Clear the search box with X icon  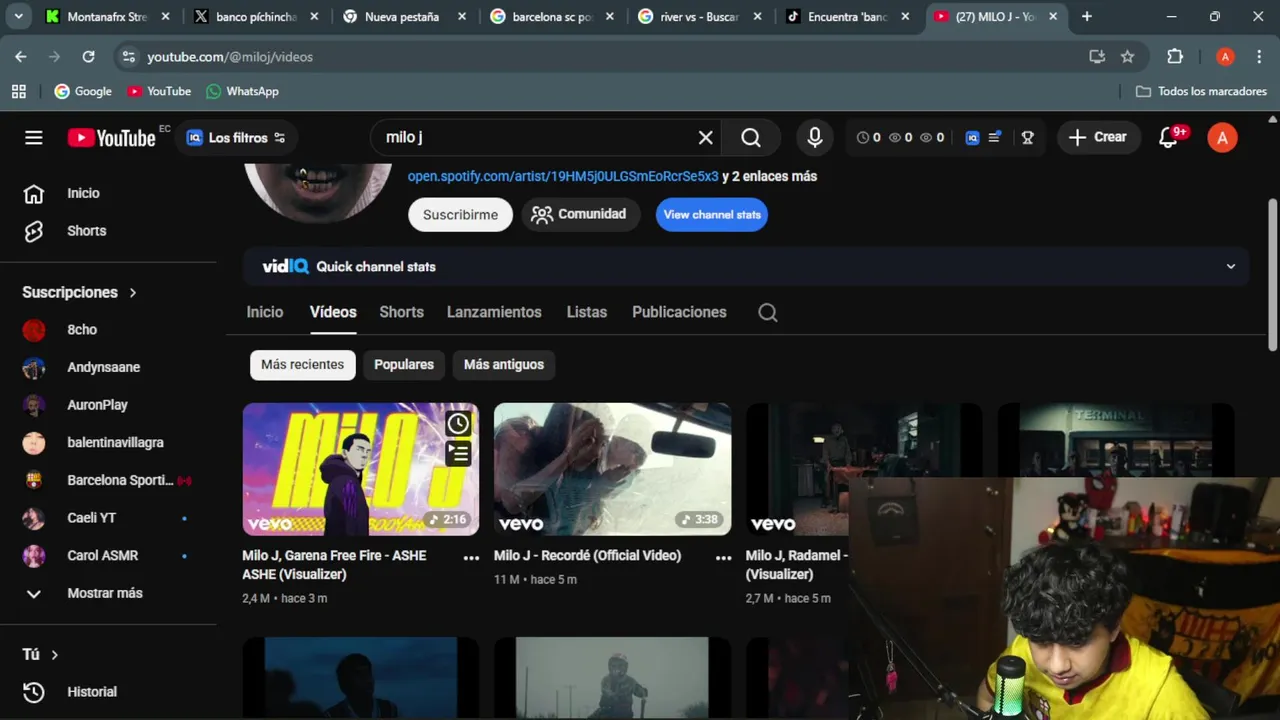click(705, 138)
